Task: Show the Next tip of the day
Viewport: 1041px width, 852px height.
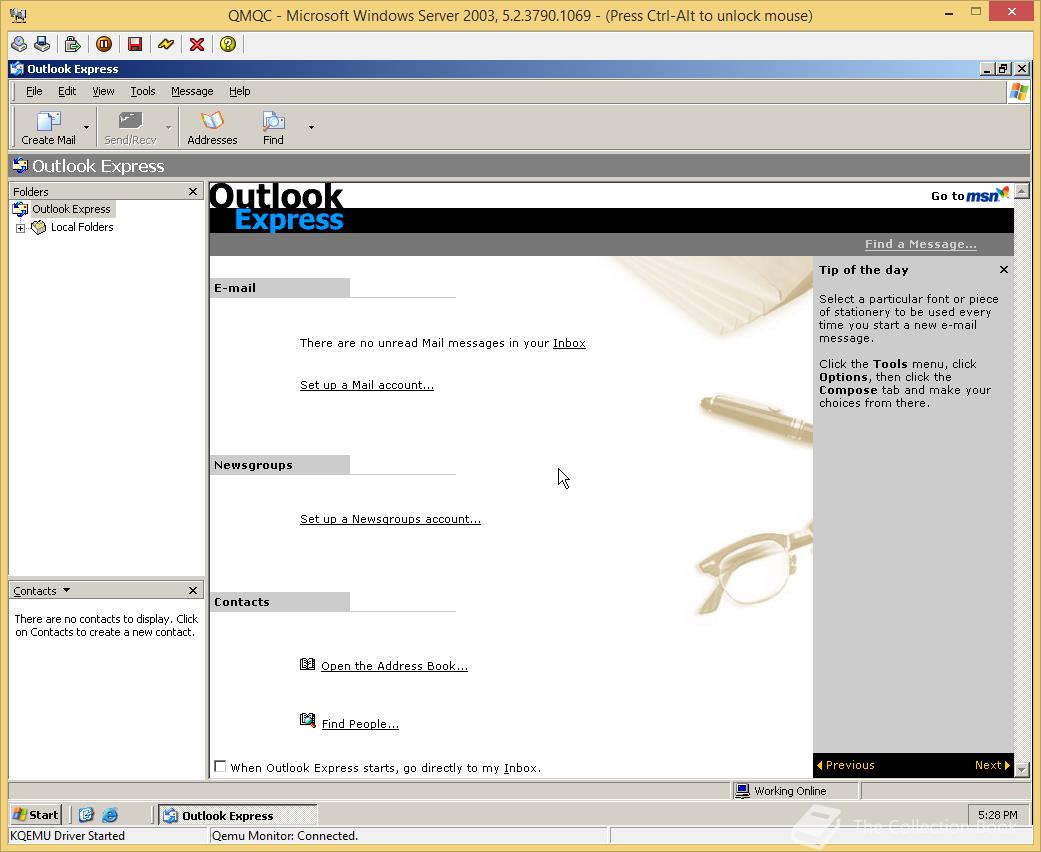Action: click(x=992, y=765)
